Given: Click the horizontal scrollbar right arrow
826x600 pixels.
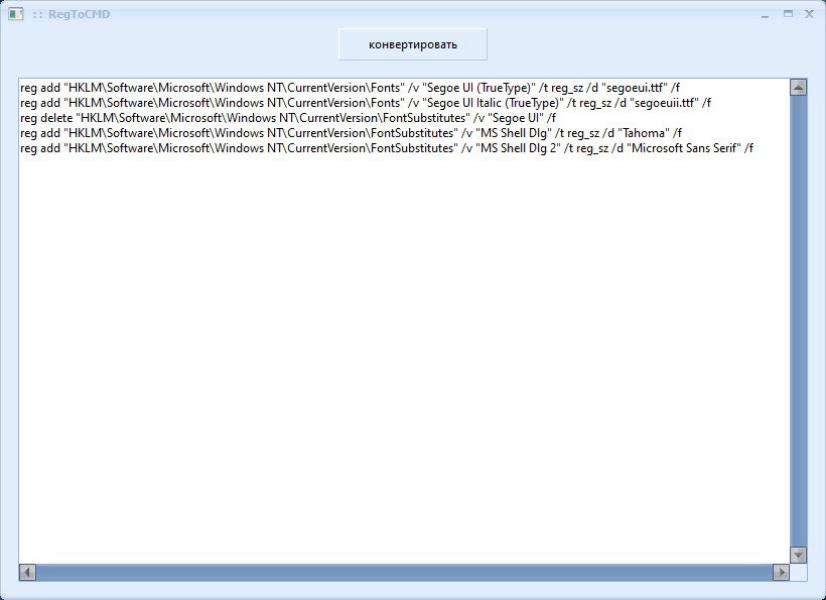Looking at the screenshot, I should point(780,573).
